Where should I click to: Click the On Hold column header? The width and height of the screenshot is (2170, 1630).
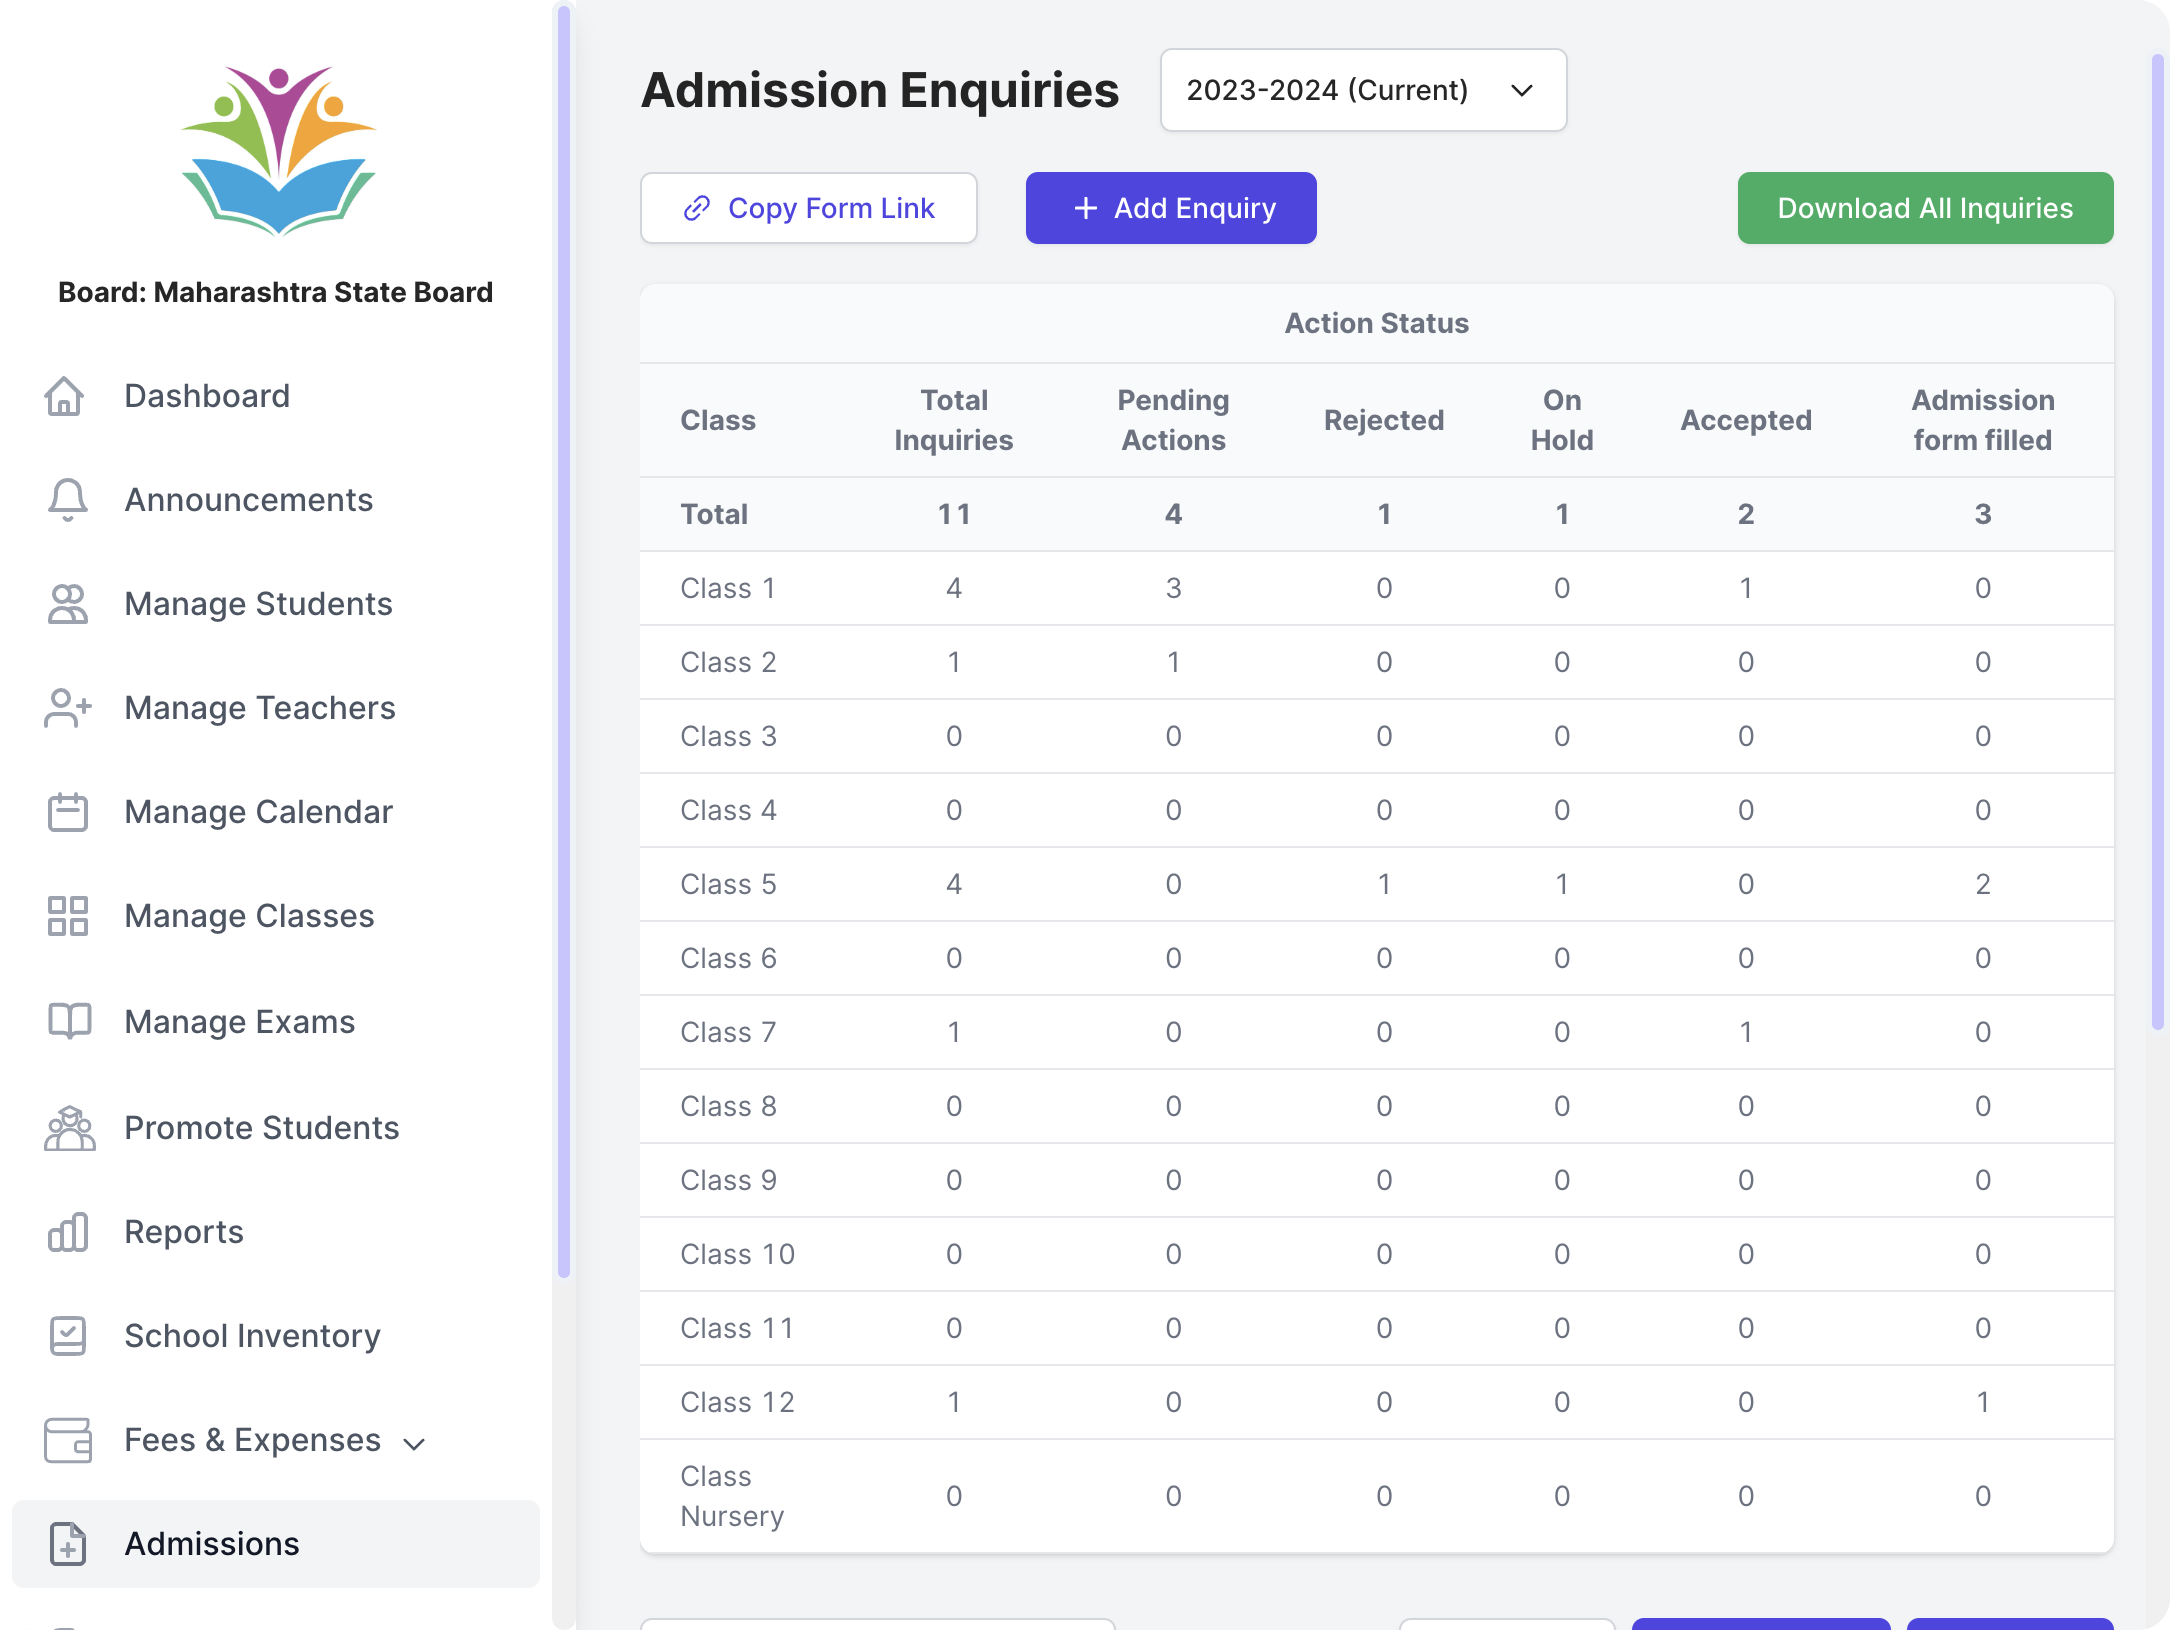pyautogui.click(x=1562, y=420)
